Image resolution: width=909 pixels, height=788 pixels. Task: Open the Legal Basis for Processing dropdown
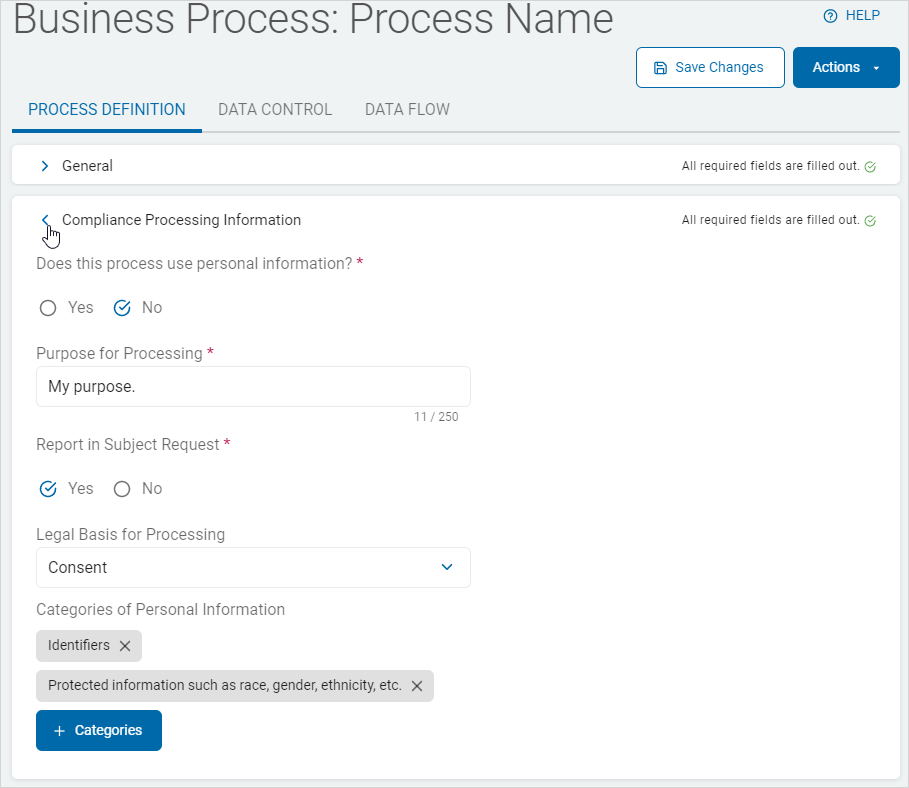pos(253,567)
